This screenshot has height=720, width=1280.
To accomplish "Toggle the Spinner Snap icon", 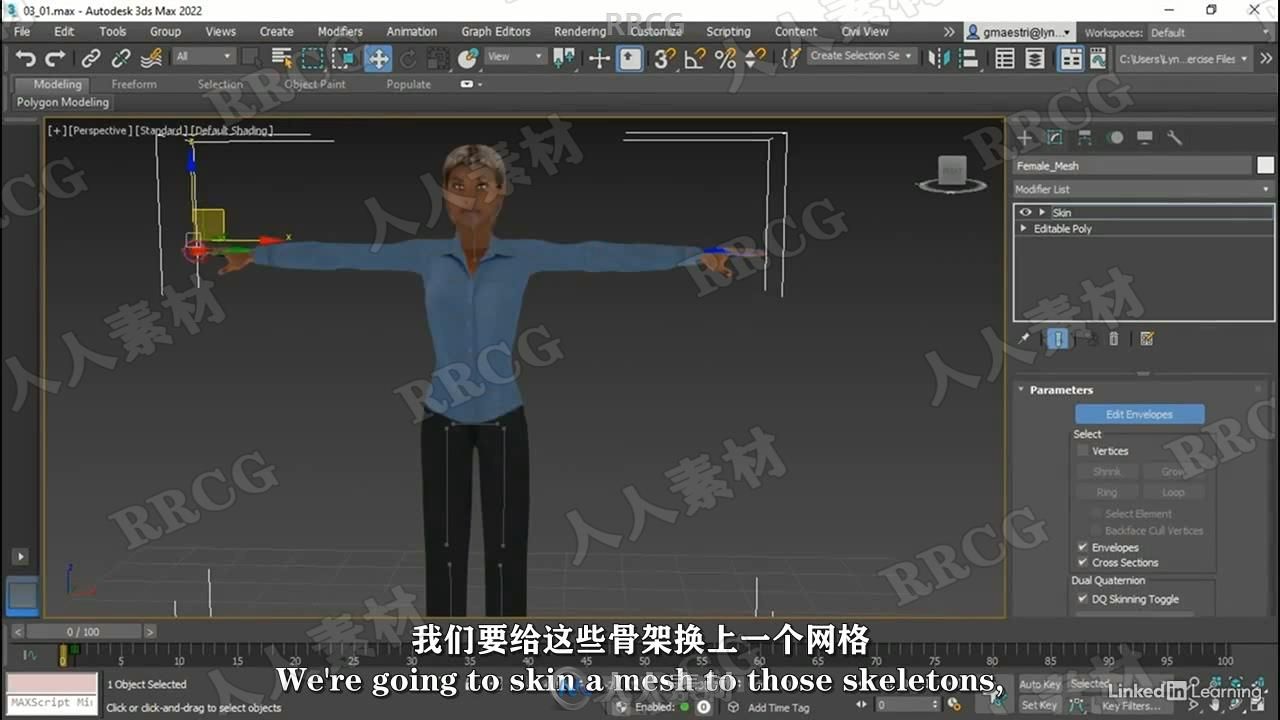I will click(x=756, y=58).
